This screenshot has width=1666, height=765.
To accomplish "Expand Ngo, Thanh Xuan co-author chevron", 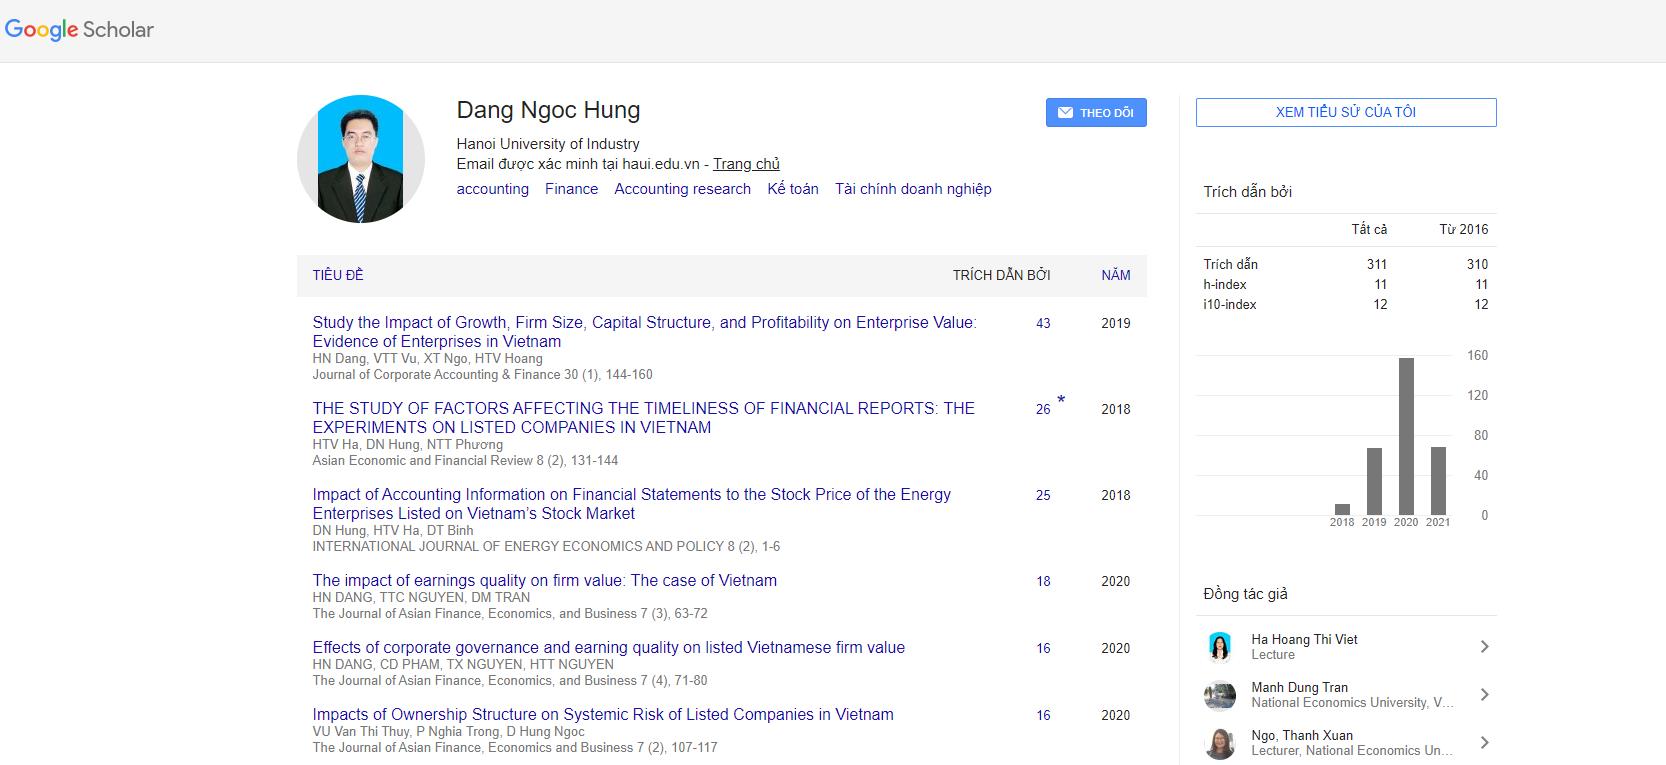I will click(x=1484, y=743).
